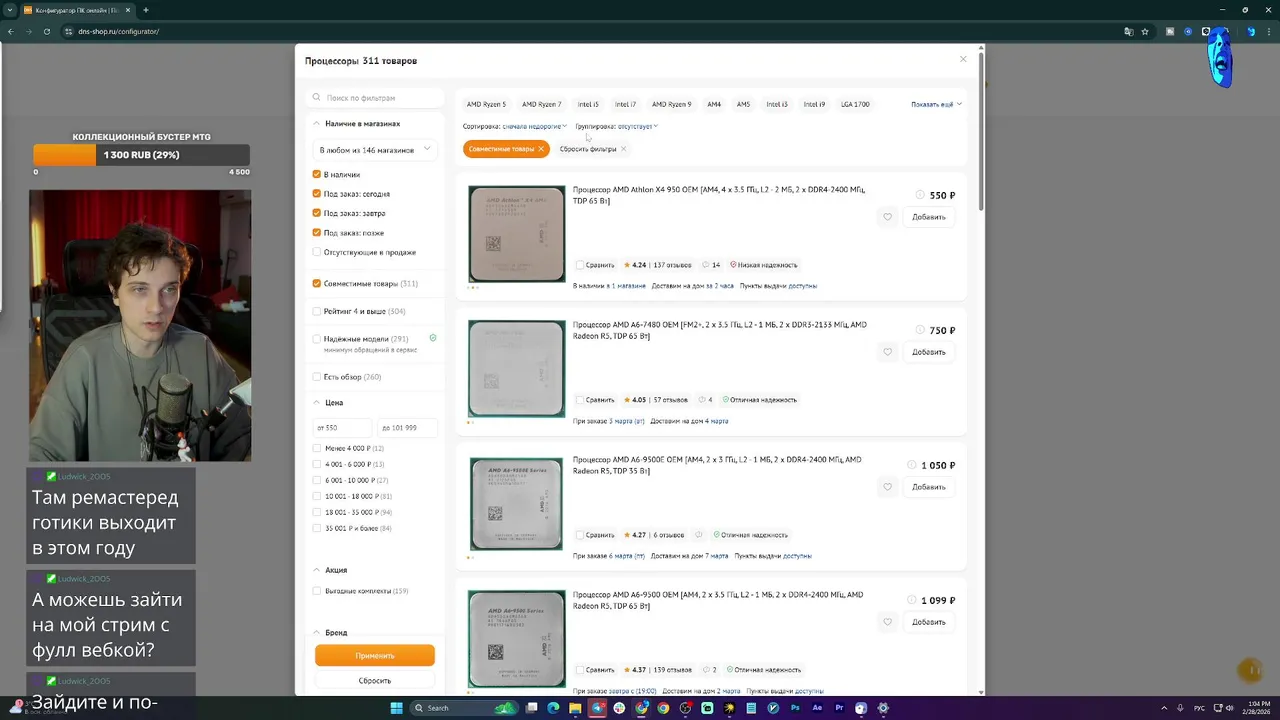Open the Windows Start menu

tap(396, 708)
